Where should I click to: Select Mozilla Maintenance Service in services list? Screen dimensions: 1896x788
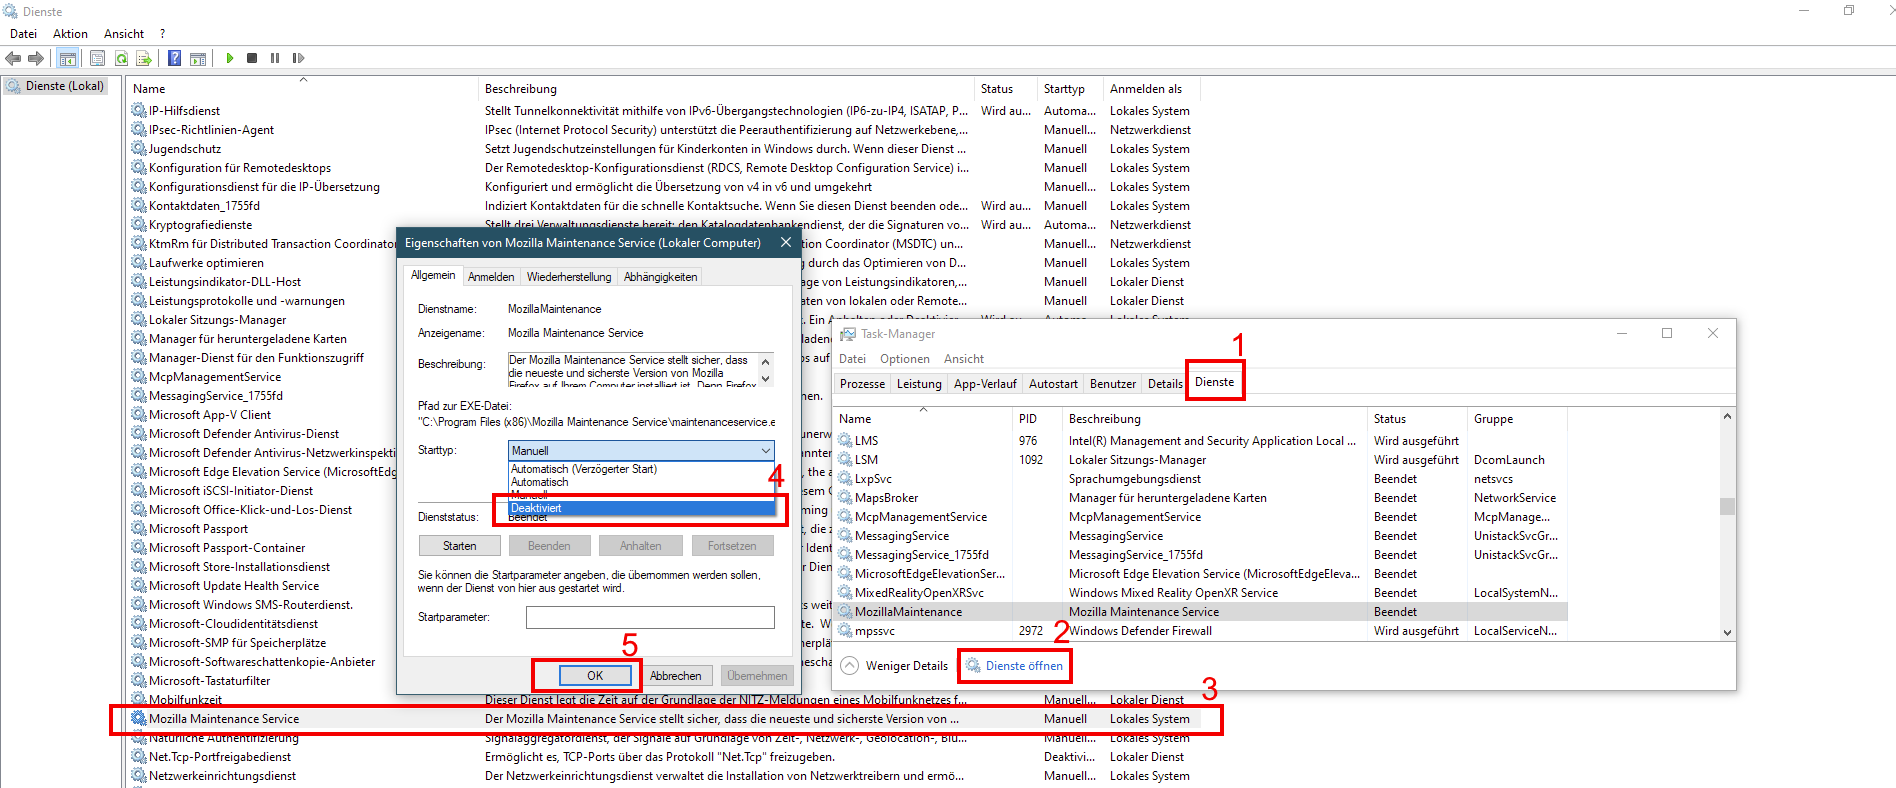(224, 719)
